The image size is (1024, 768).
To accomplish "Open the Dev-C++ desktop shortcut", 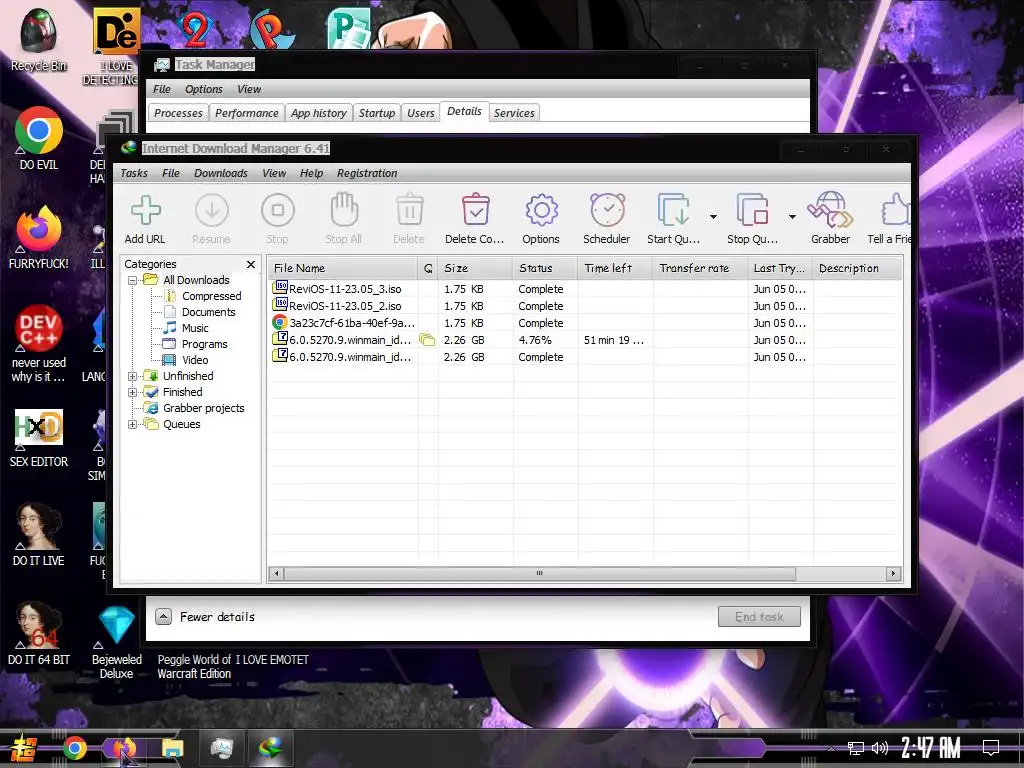I will click(39, 344).
